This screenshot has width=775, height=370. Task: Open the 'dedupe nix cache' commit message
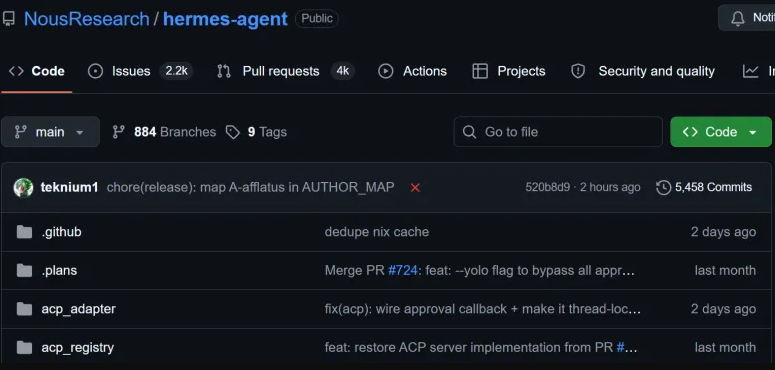click(x=377, y=232)
